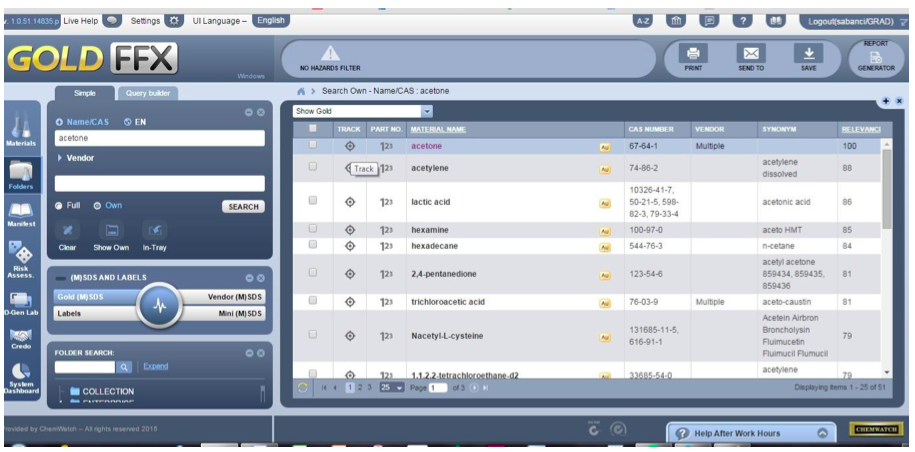Select Vendor (M)SDS option
Image resolution: width=915 pixels, height=452 pixels.
pyautogui.click(x=224, y=297)
